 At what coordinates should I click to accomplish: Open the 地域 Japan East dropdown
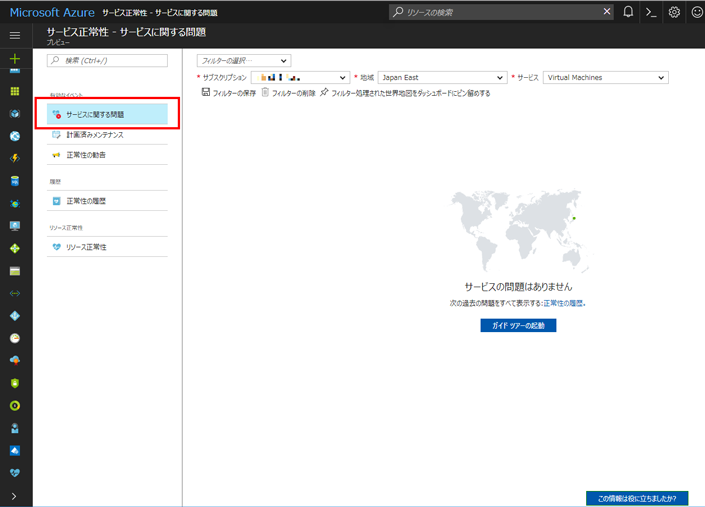(442, 78)
